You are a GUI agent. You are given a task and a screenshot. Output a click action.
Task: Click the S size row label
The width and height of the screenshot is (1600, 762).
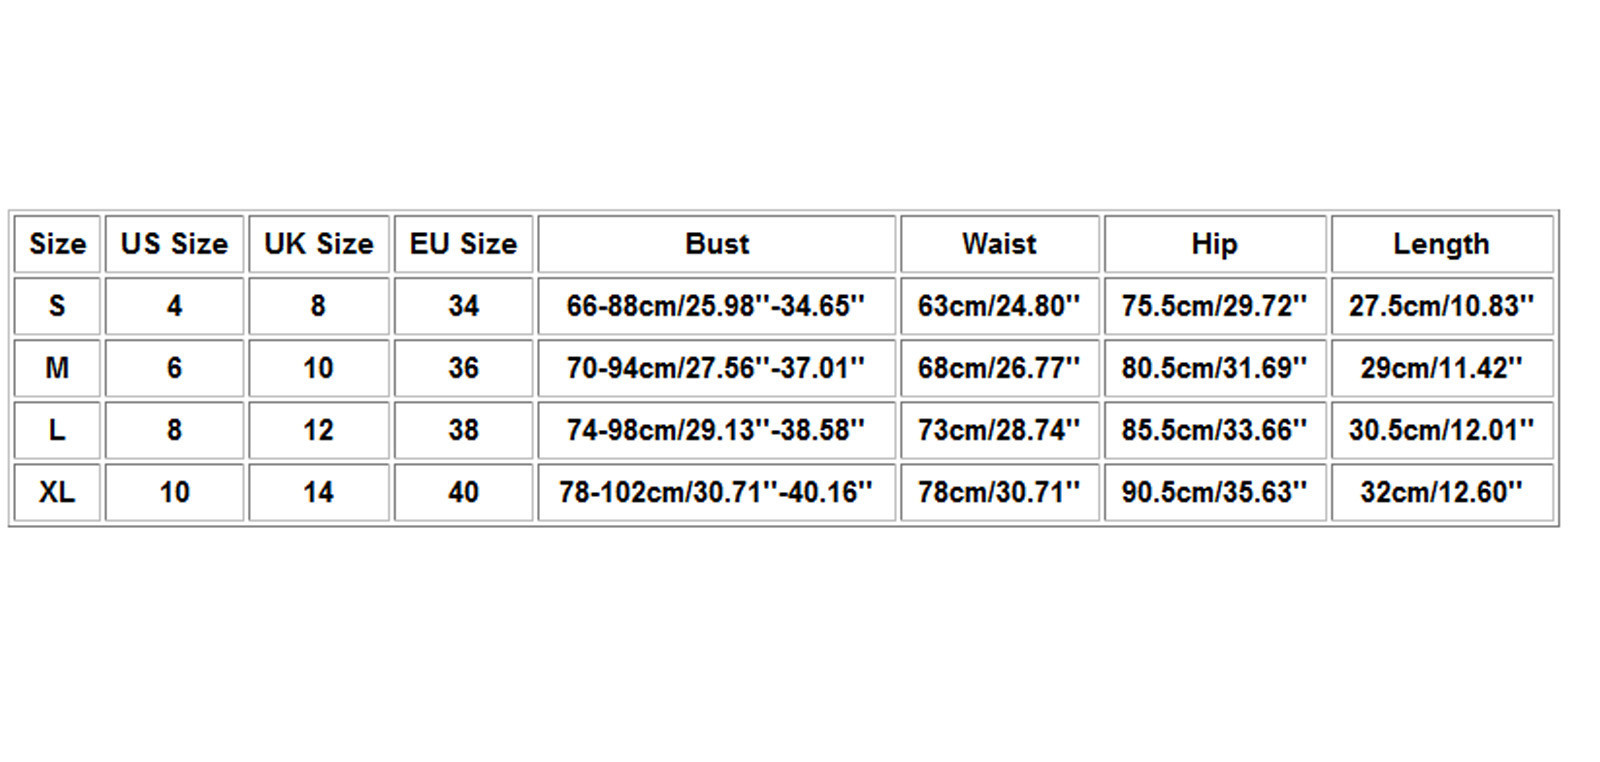pyautogui.click(x=57, y=306)
